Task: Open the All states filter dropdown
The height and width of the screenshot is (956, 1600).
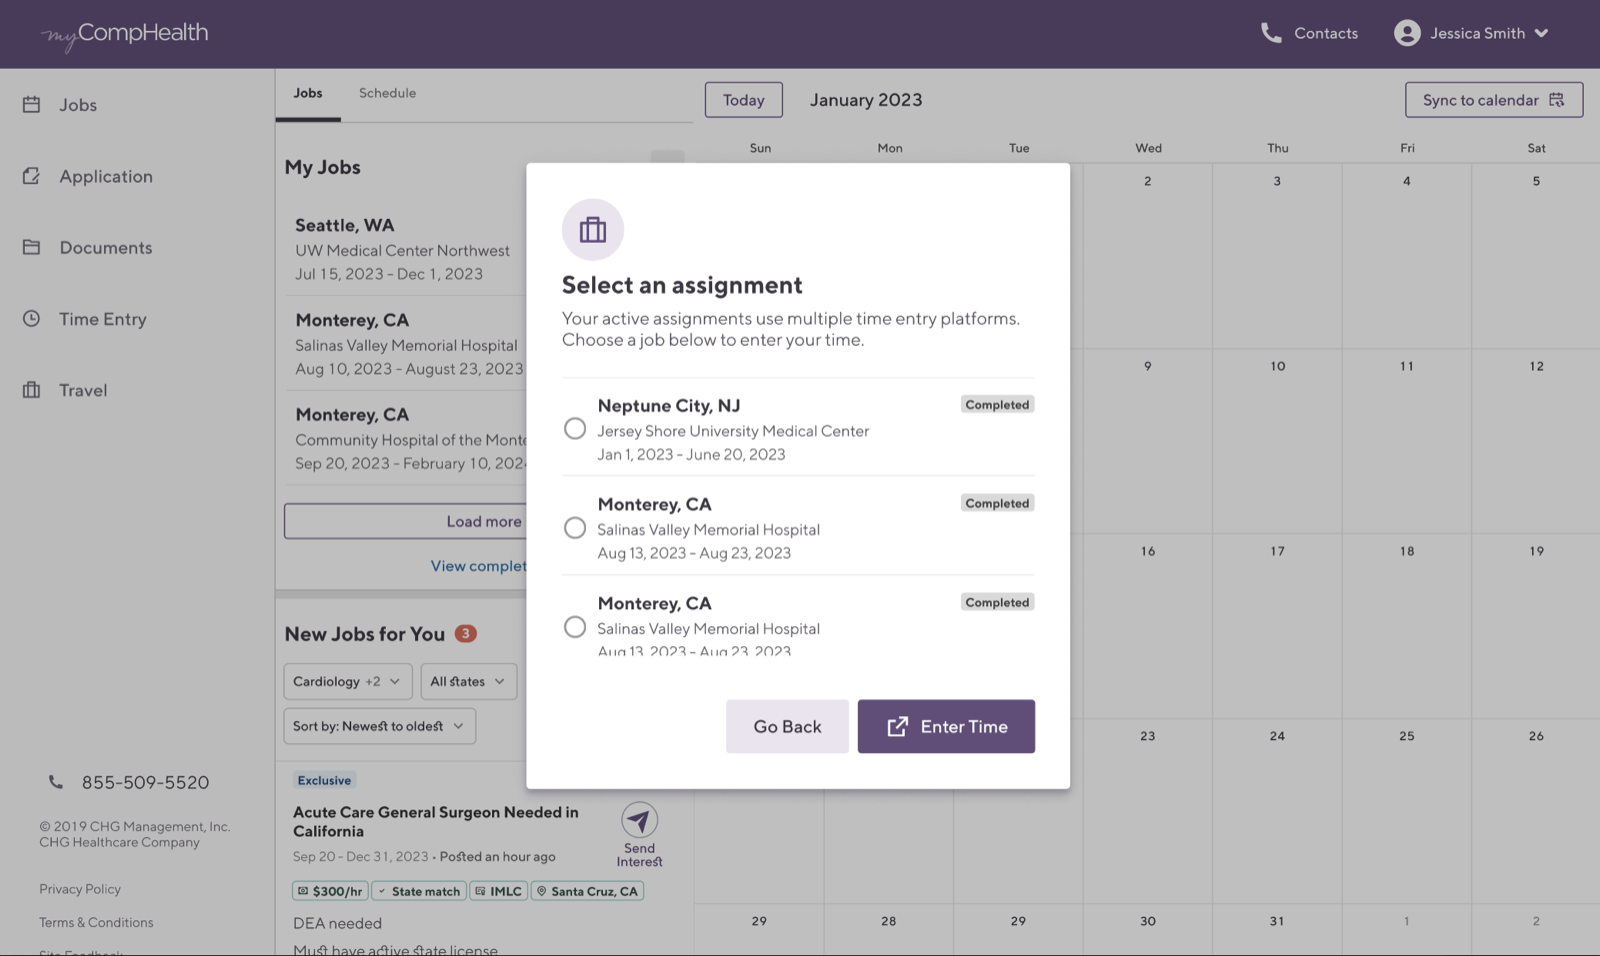Action: pyautogui.click(x=468, y=681)
